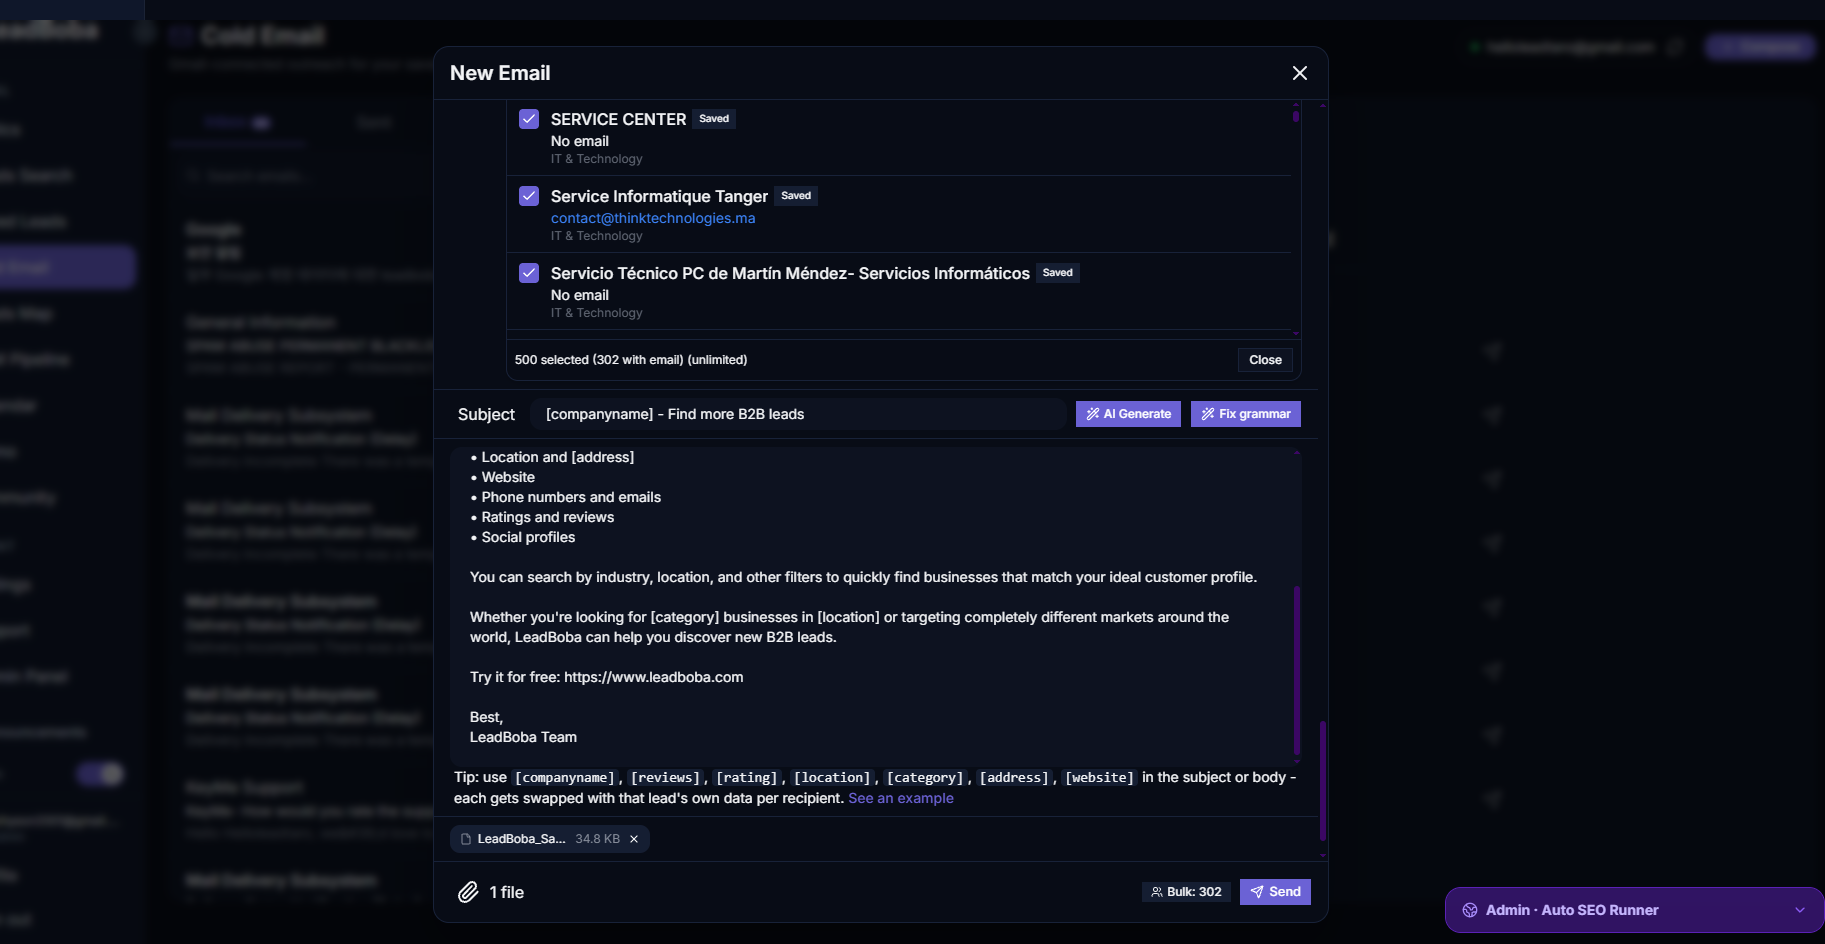Remove the LeadBoba_Sa... attachment
This screenshot has width=1825, height=944.
click(634, 839)
